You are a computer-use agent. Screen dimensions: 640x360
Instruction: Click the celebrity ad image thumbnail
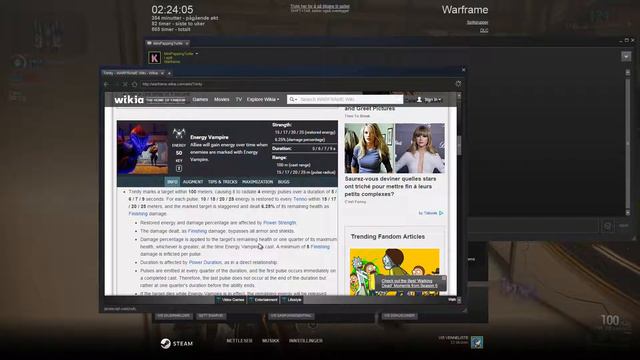pos(394,148)
